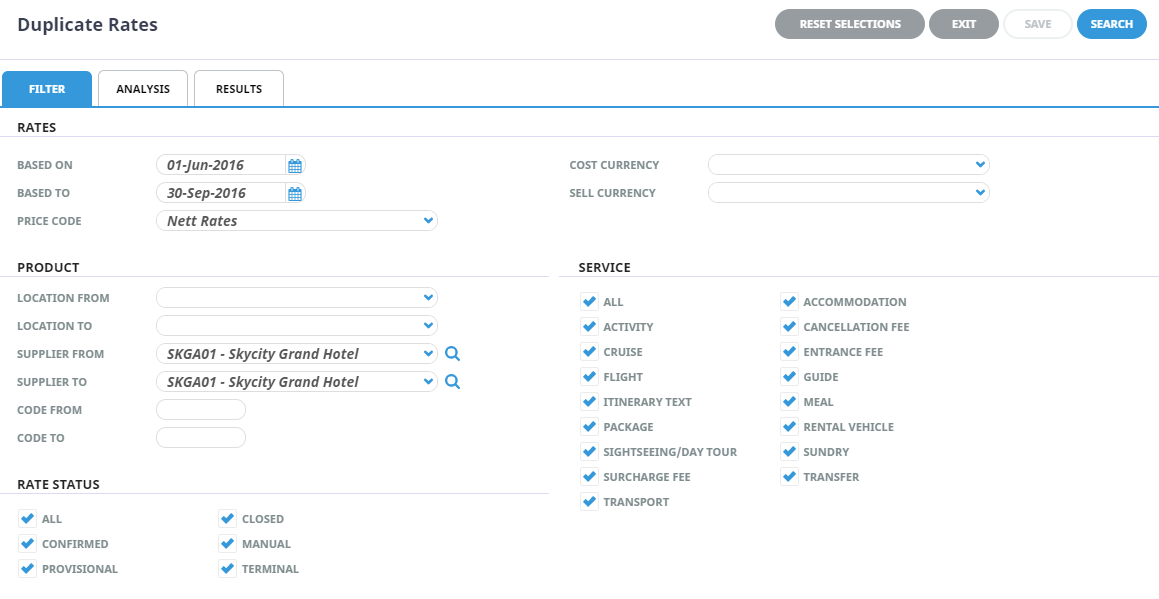Click the Reset Selections button
Viewport: 1159px width, 599px height.
point(850,24)
